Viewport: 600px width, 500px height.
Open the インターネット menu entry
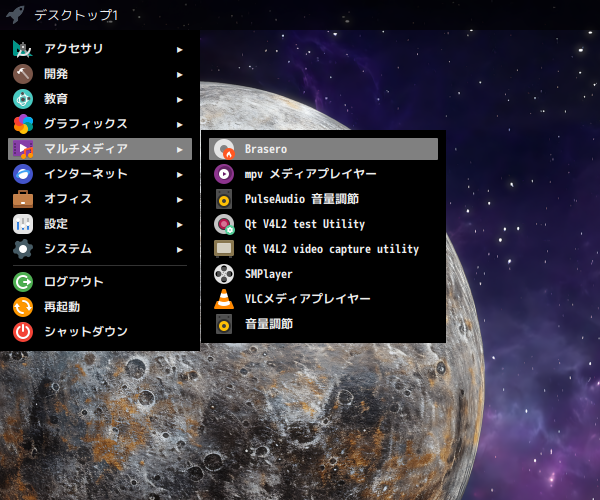pyautogui.click(x=100, y=174)
